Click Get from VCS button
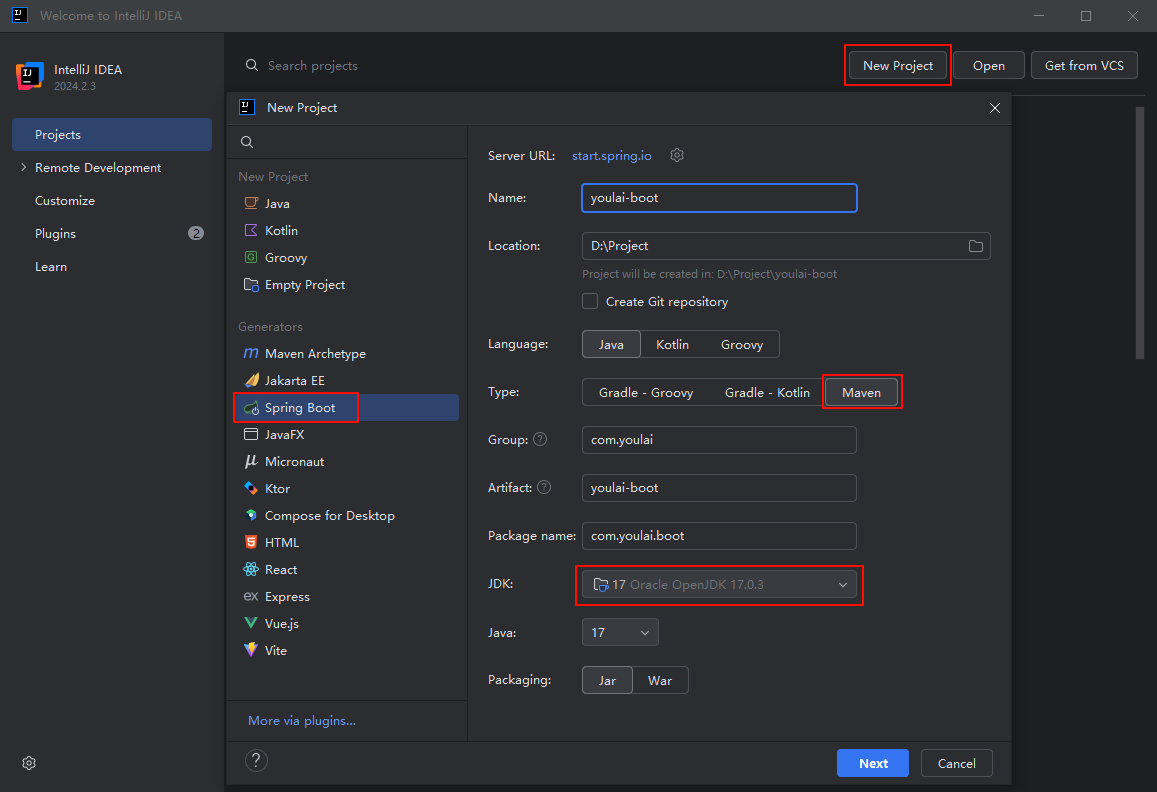This screenshot has height=792, width=1157. (1084, 66)
